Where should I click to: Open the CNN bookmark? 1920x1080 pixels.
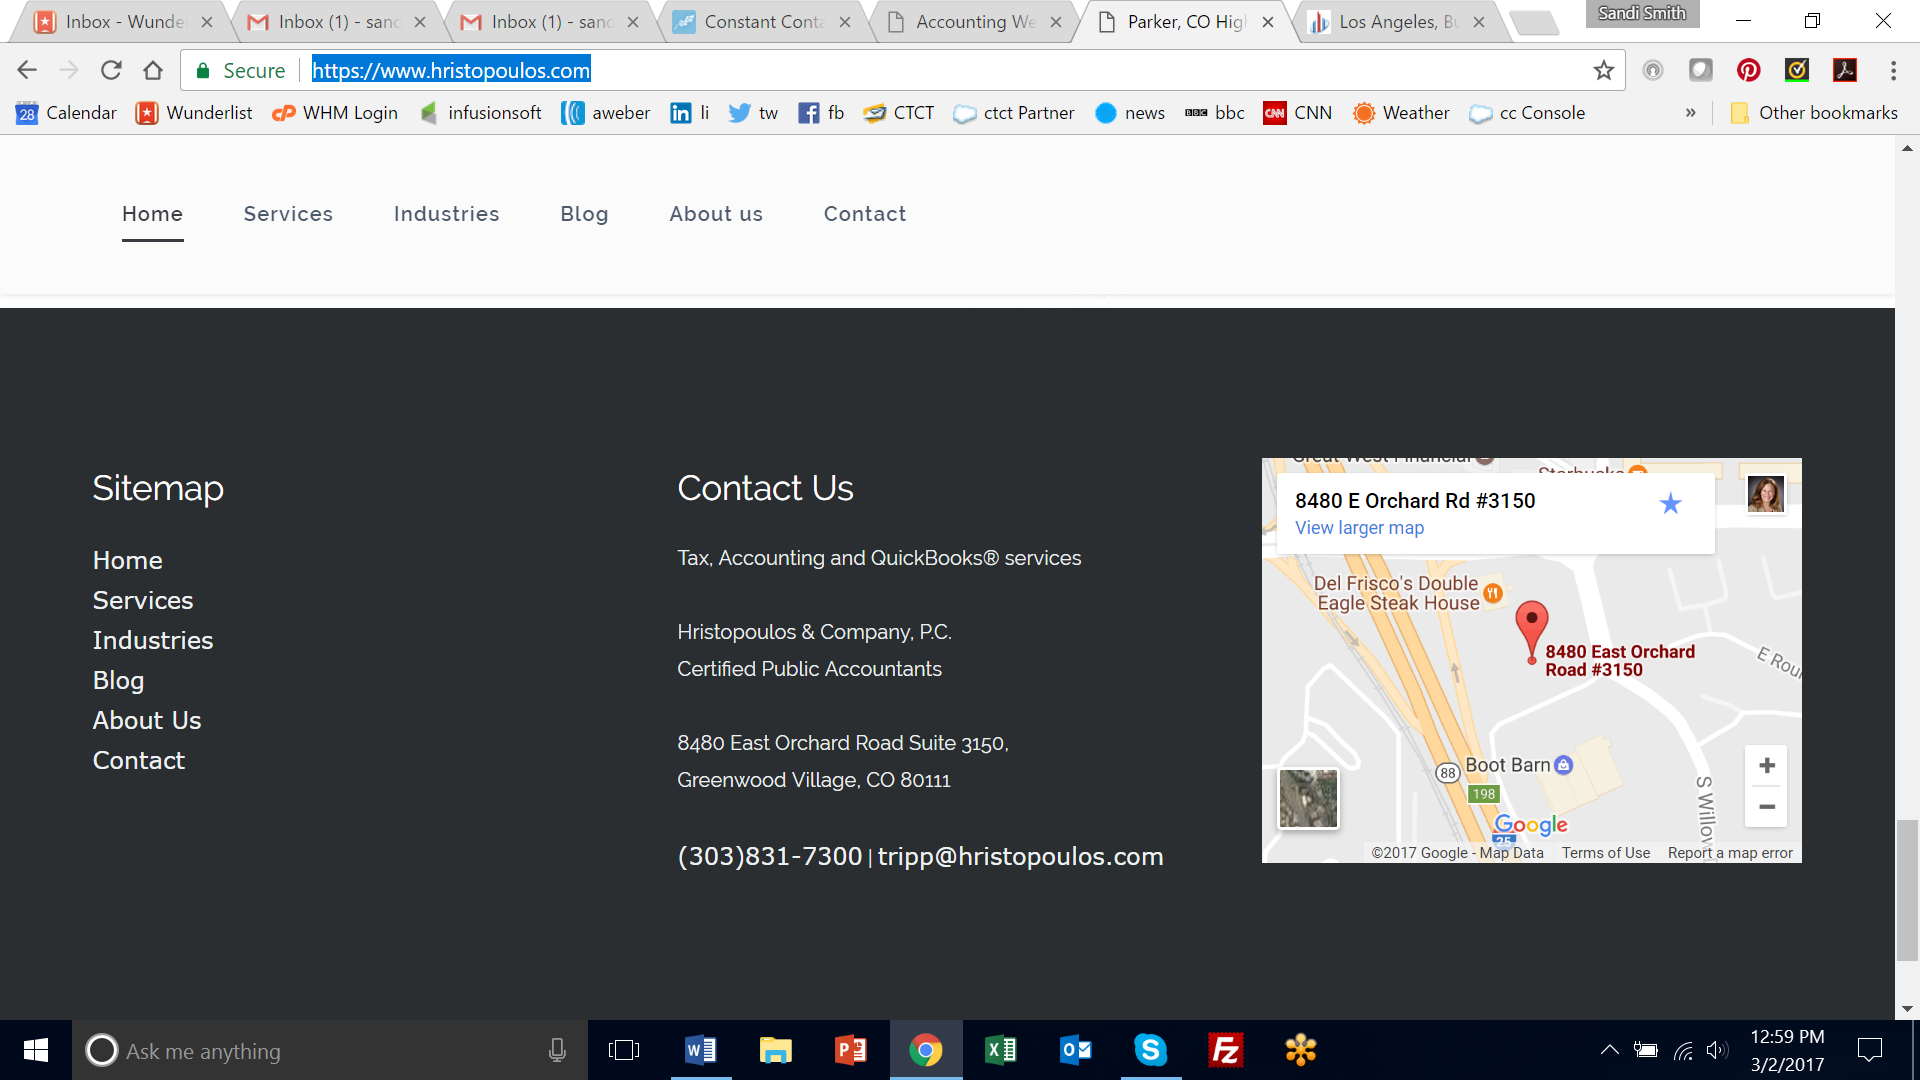click(x=1298, y=113)
